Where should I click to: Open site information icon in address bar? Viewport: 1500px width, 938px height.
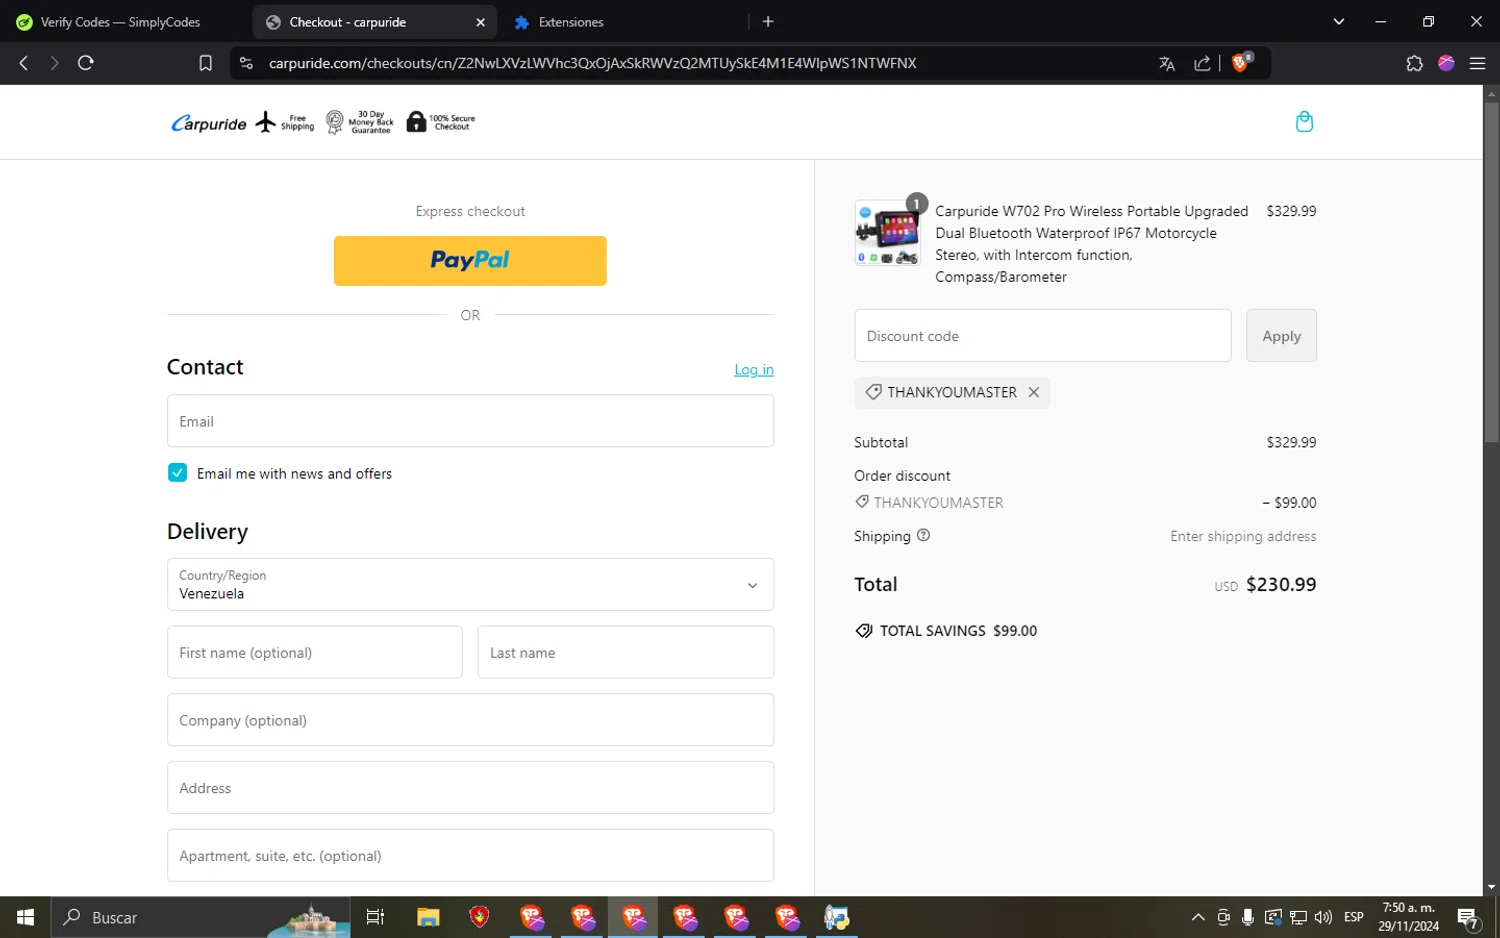pyautogui.click(x=245, y=63)
